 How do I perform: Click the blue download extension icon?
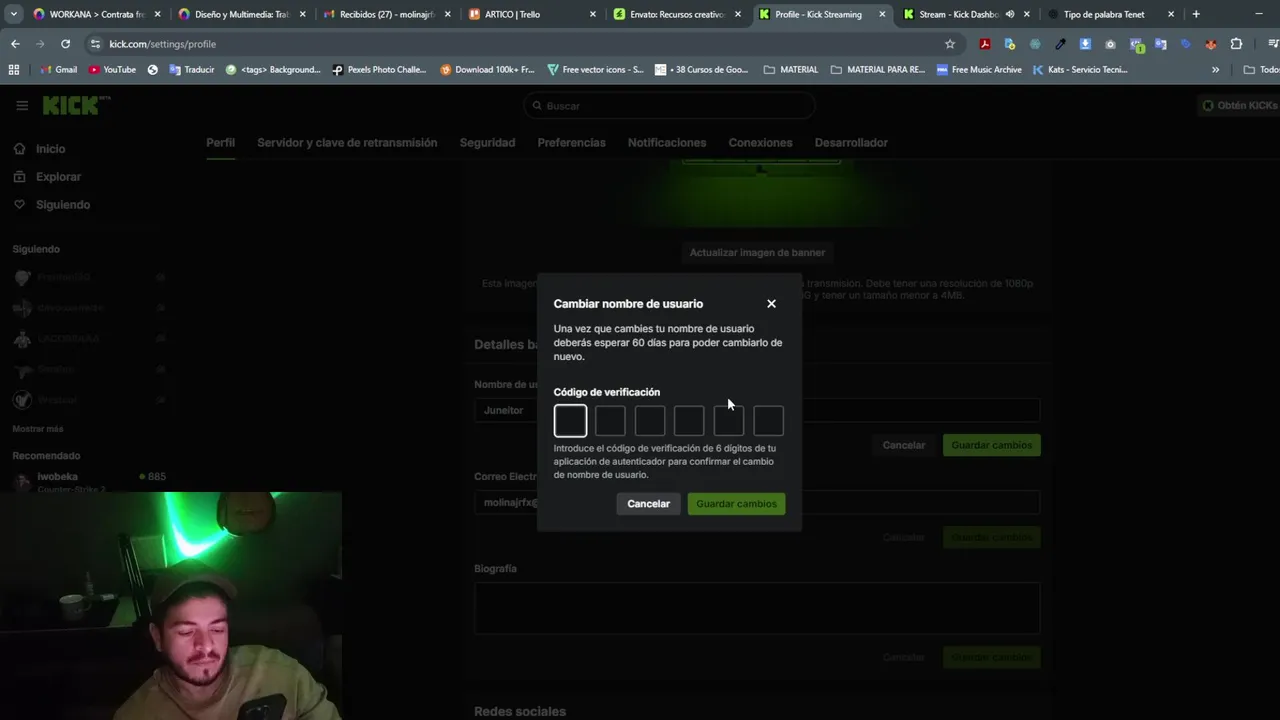[x=1085, y=44]
